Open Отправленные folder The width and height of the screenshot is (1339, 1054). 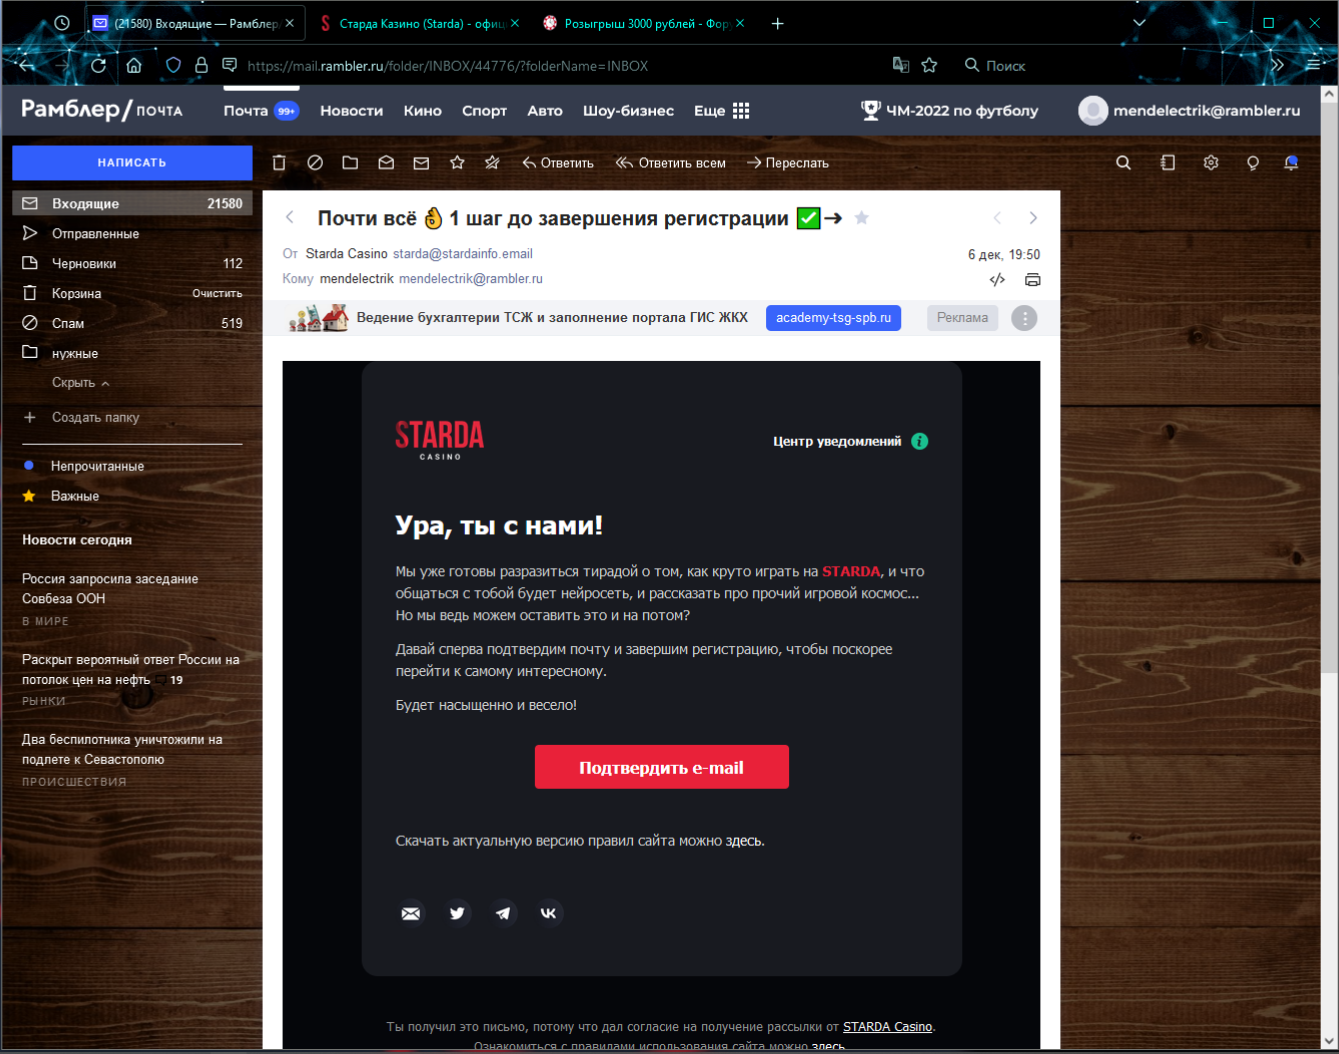(132, 233)
